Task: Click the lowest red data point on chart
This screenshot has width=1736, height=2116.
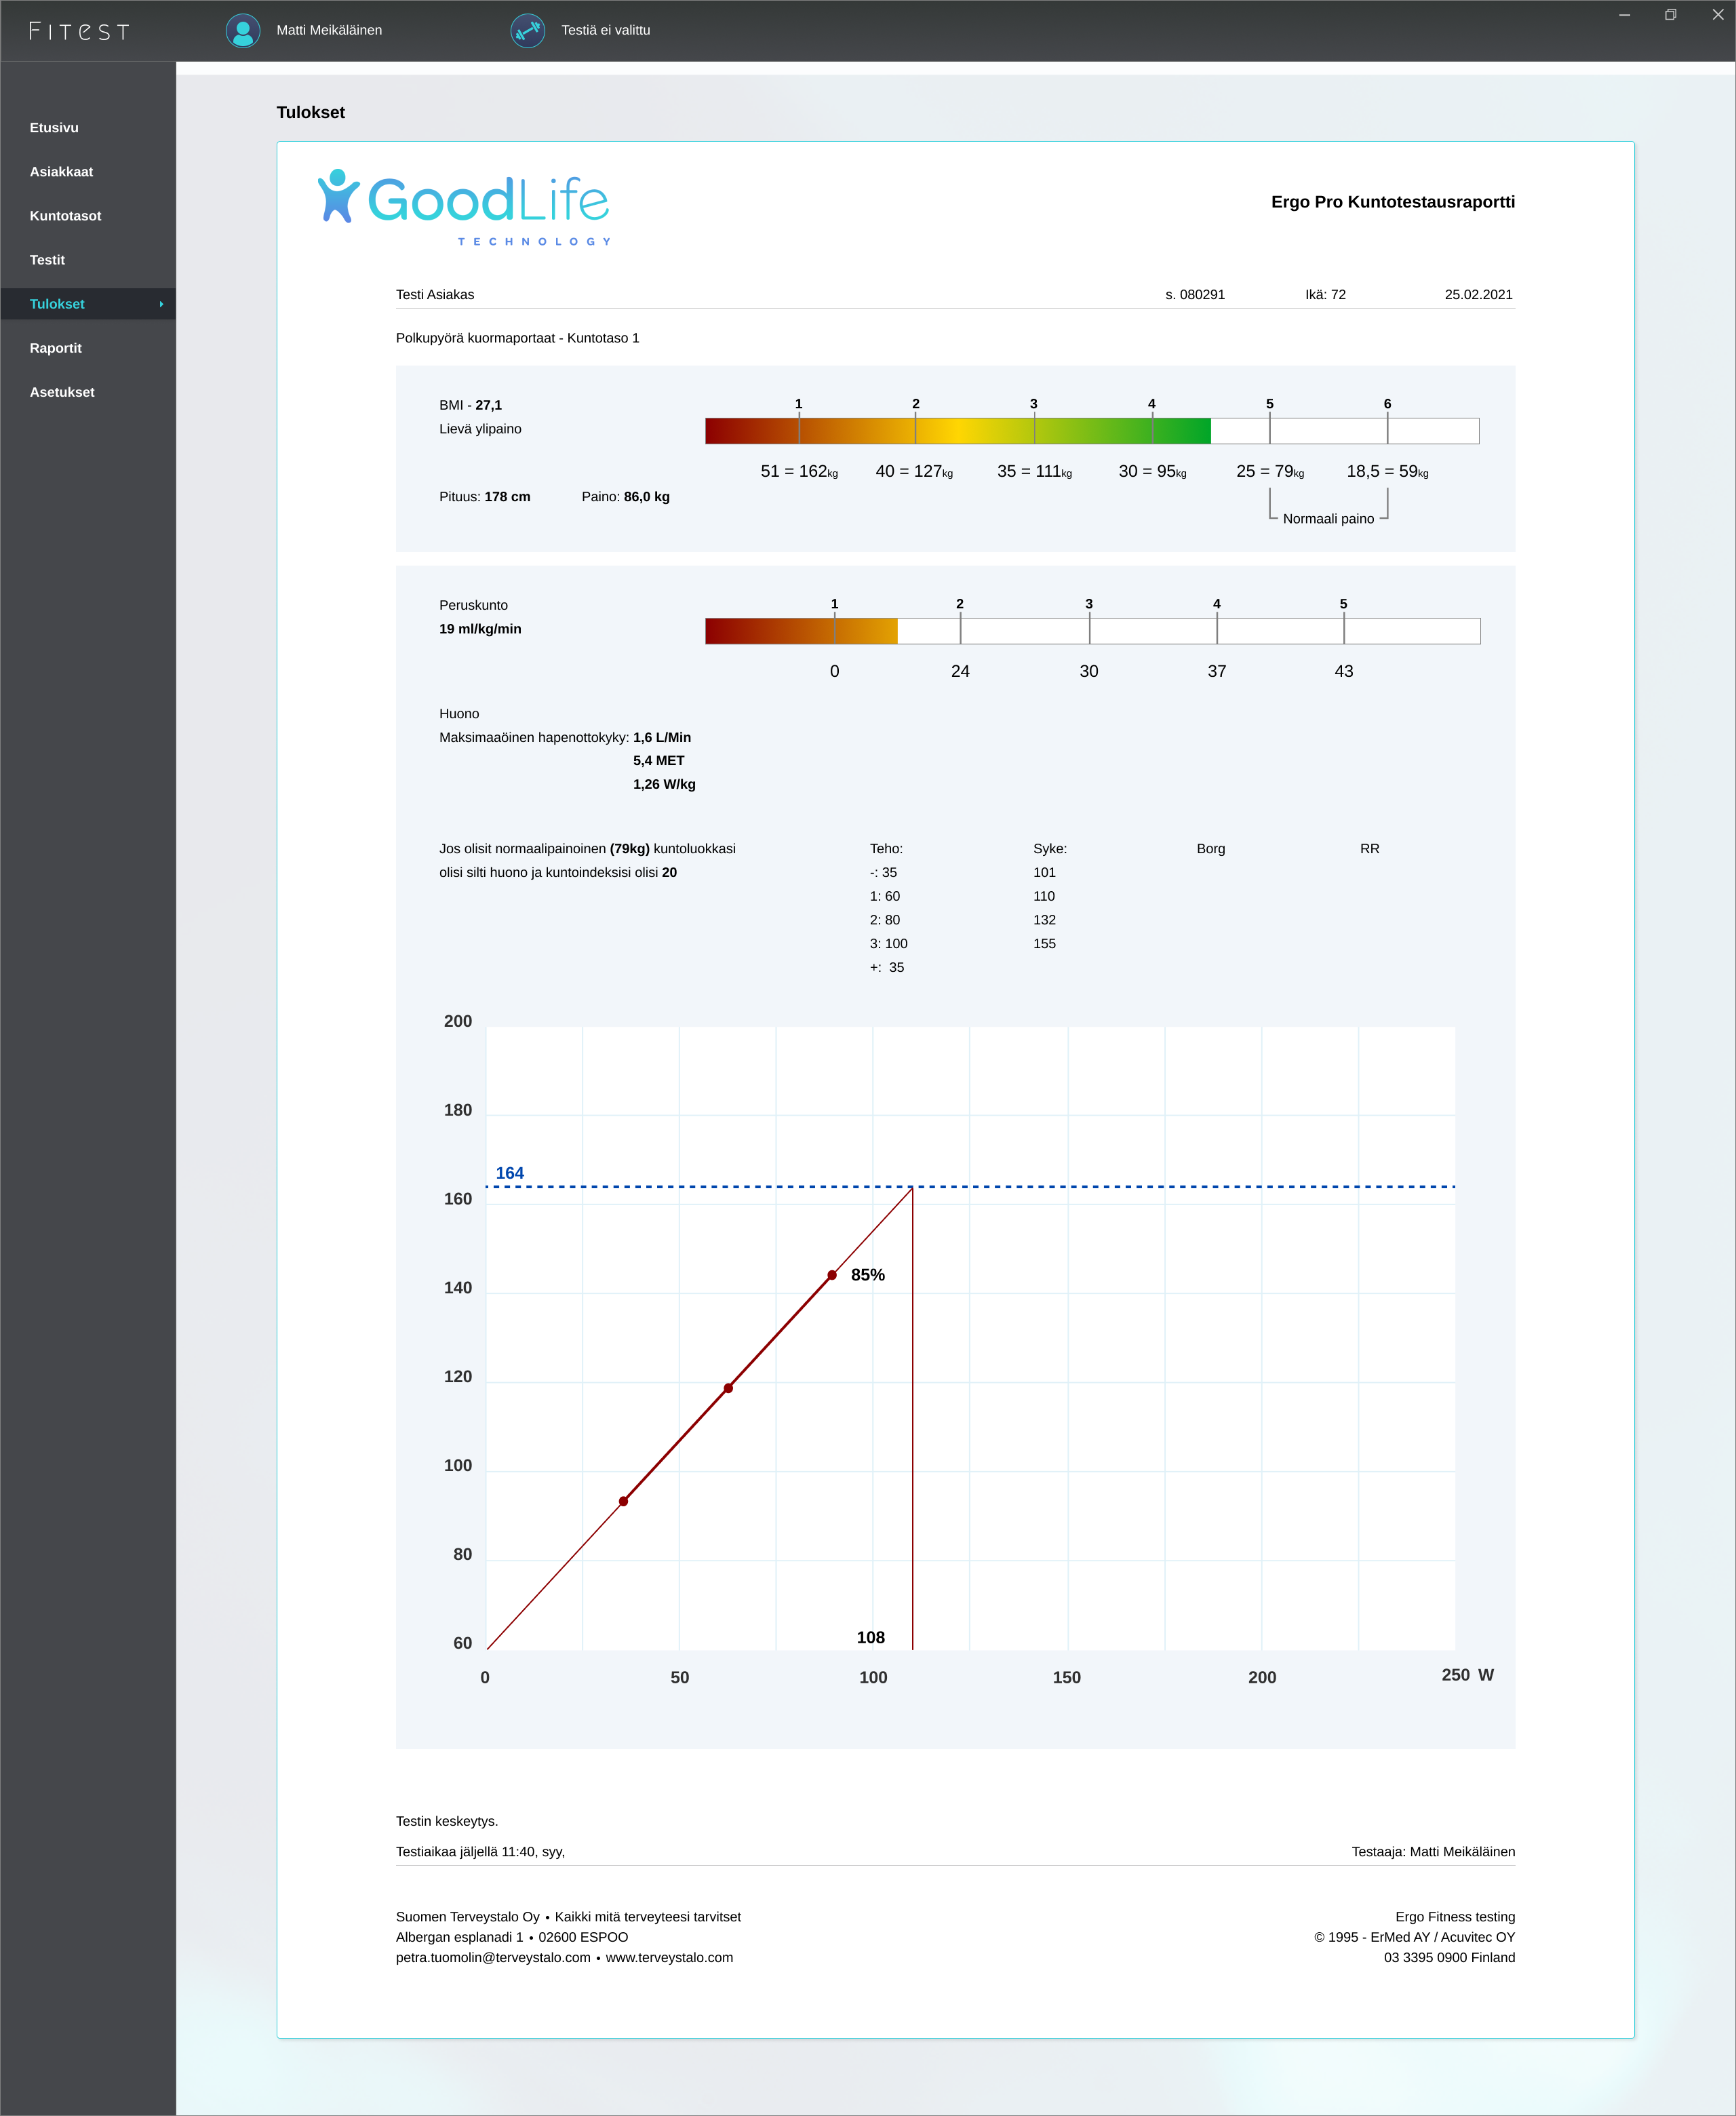Action: [x=623, y=1501]
